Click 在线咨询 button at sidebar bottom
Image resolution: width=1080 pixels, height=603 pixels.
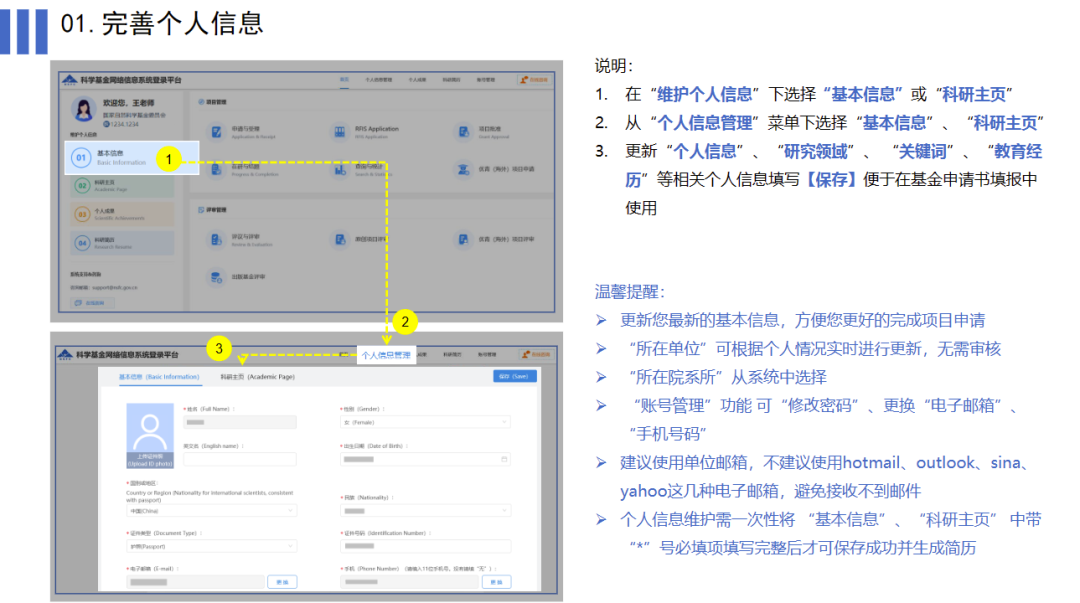[x=92, y=303]
